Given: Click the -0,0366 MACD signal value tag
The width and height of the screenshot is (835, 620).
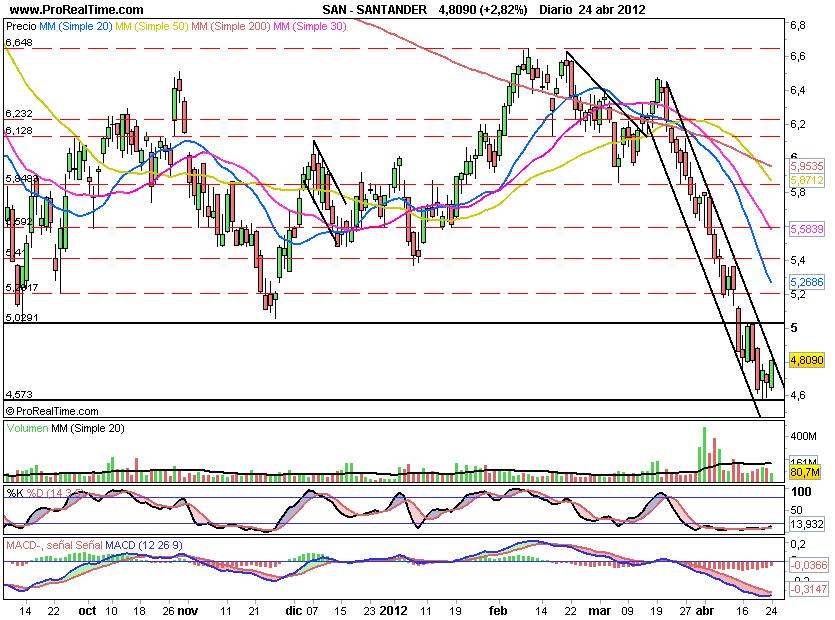Looking at the screenshot, I should tap(806, 565).
